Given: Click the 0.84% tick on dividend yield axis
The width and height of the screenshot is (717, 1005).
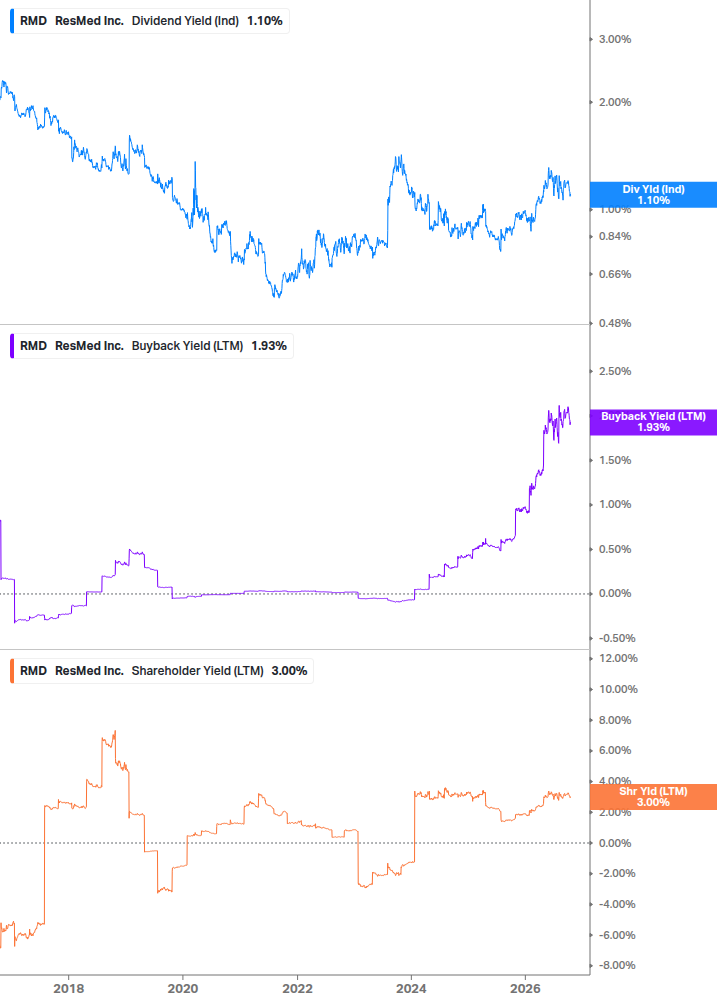Looking at the screenshot, I should point(615,237).
